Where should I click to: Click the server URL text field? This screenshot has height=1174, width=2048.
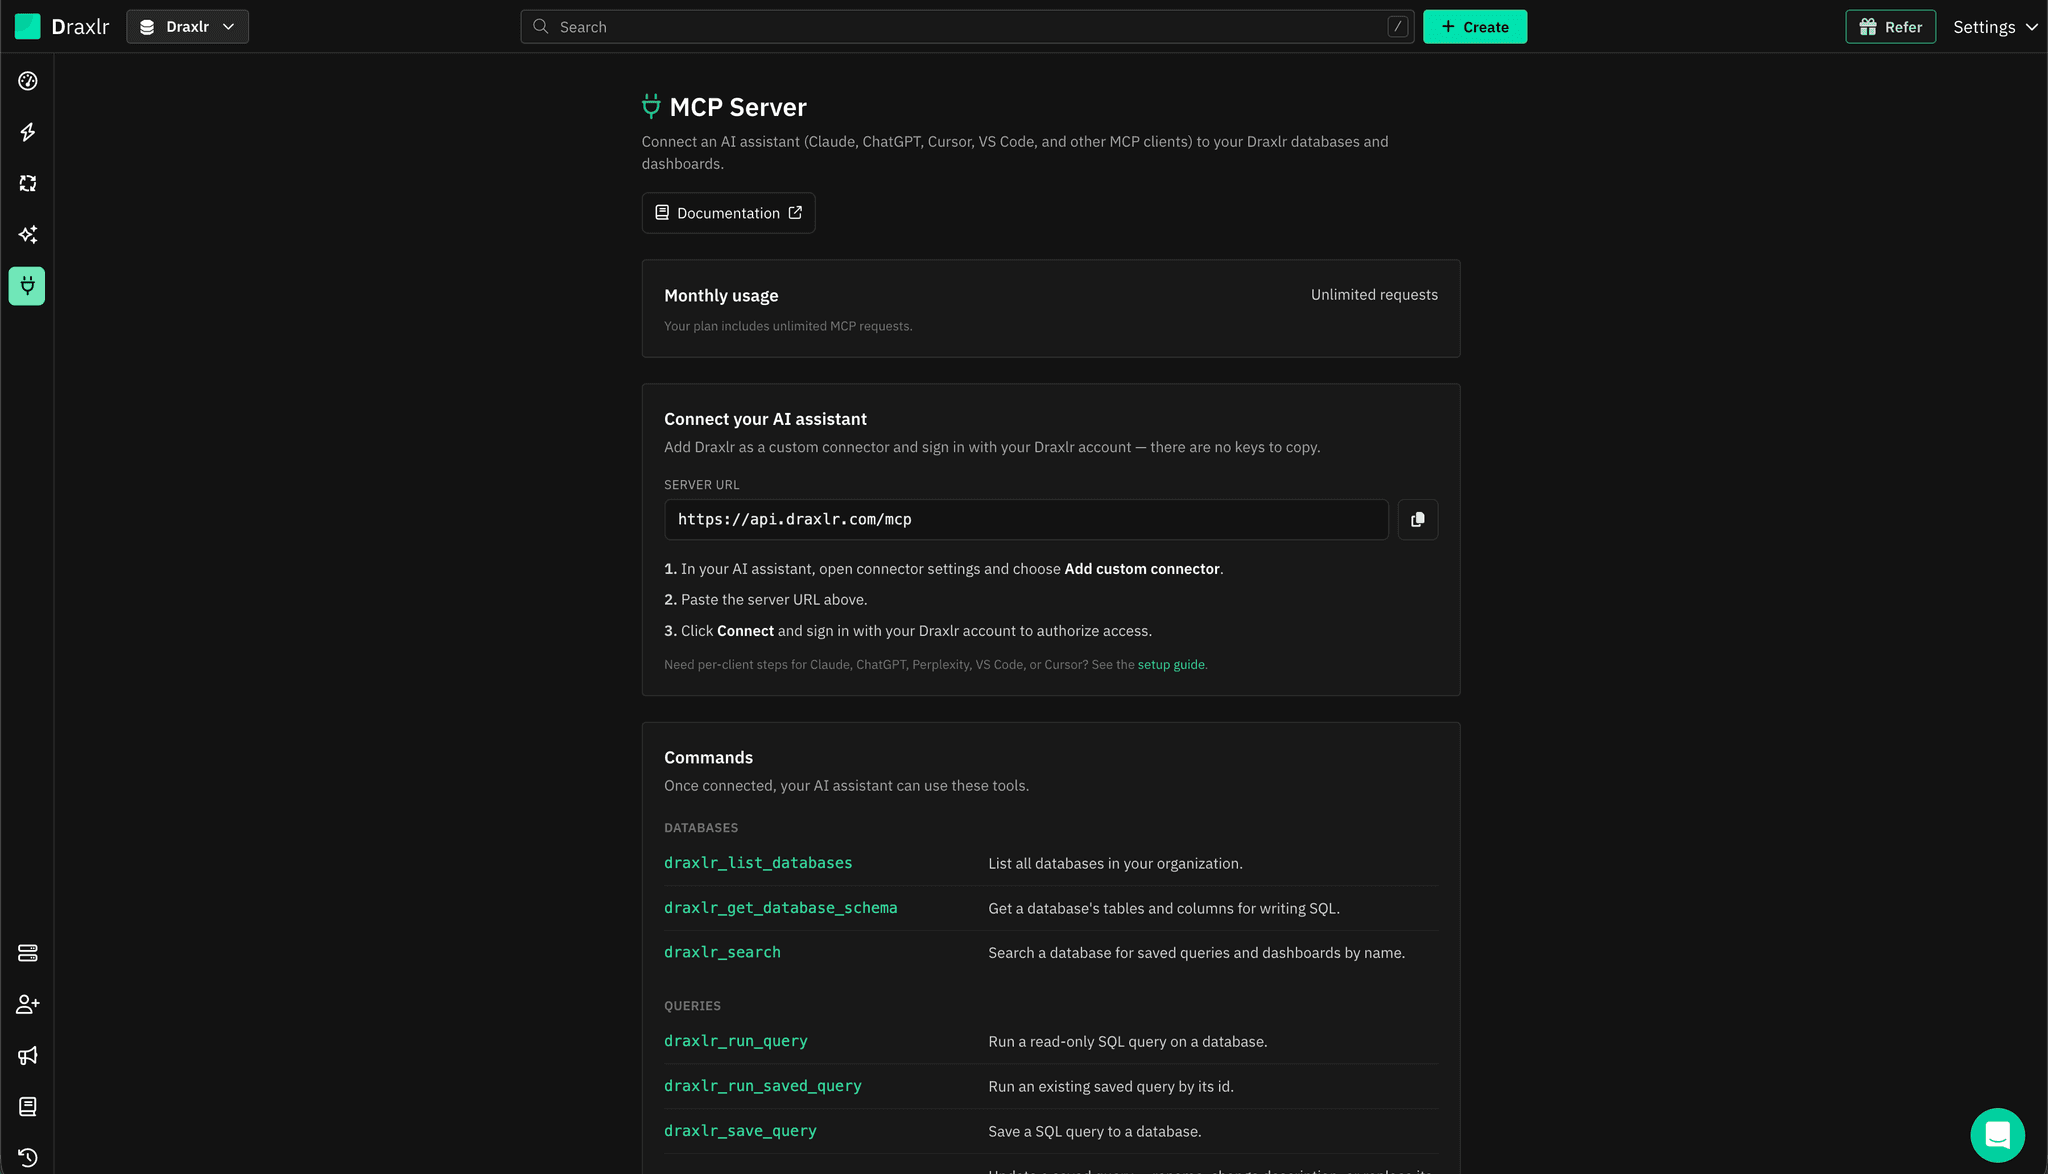[1026, 519]
